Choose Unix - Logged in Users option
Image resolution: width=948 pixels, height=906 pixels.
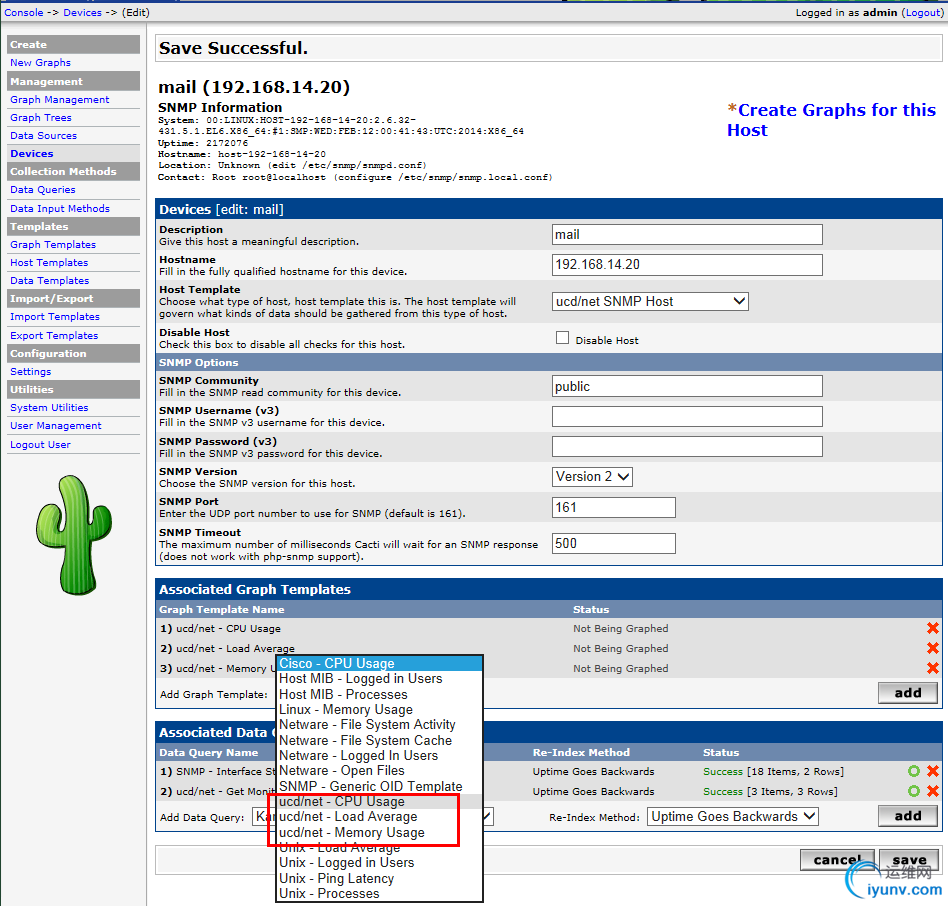(x=380, y=862)
